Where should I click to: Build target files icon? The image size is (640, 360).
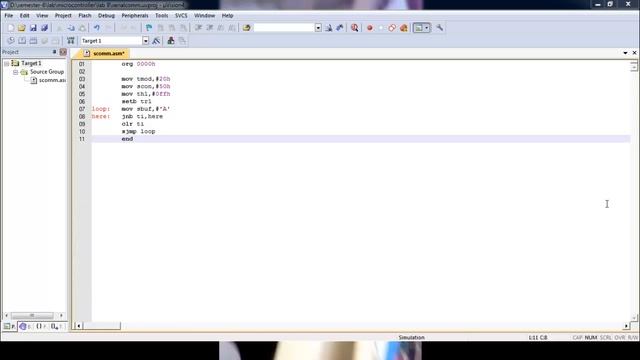click(x=22, y=41)
